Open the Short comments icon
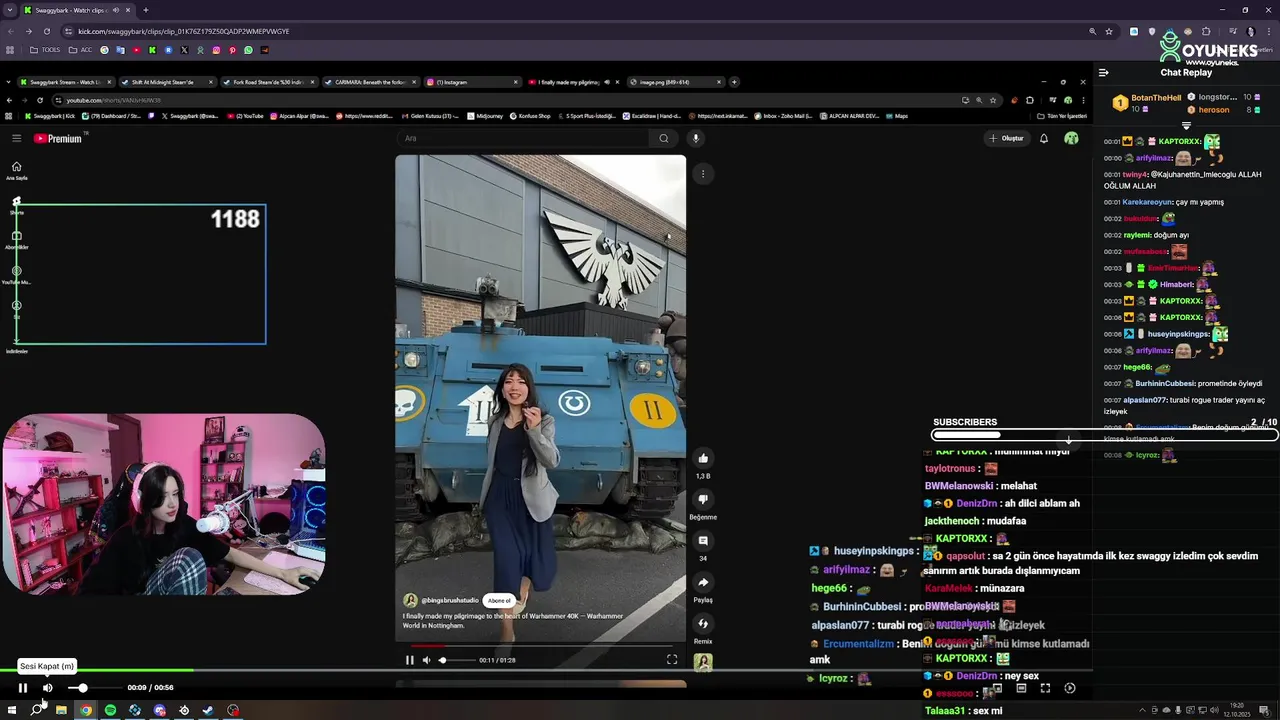Screen dimensions: 1280x720 [x=703, y=541]
